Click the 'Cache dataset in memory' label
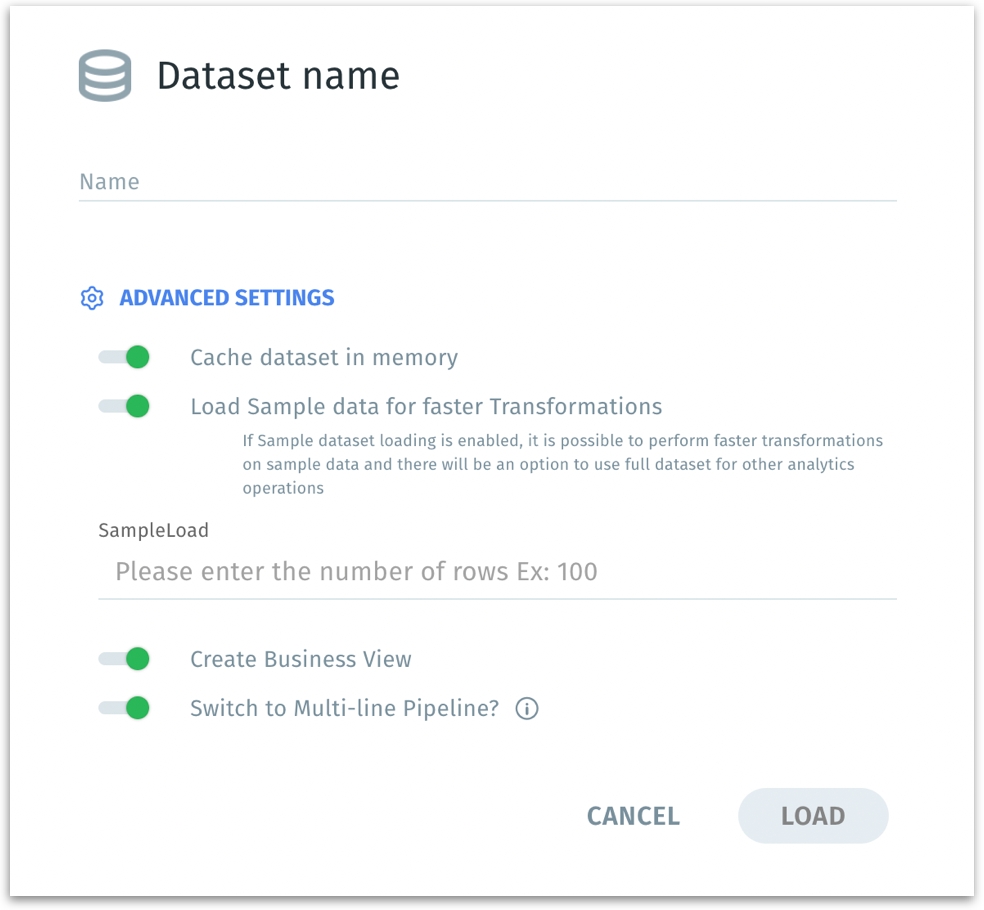Viewport: 984px width, 910px height. pyautogui.click(x=324, y=358)
